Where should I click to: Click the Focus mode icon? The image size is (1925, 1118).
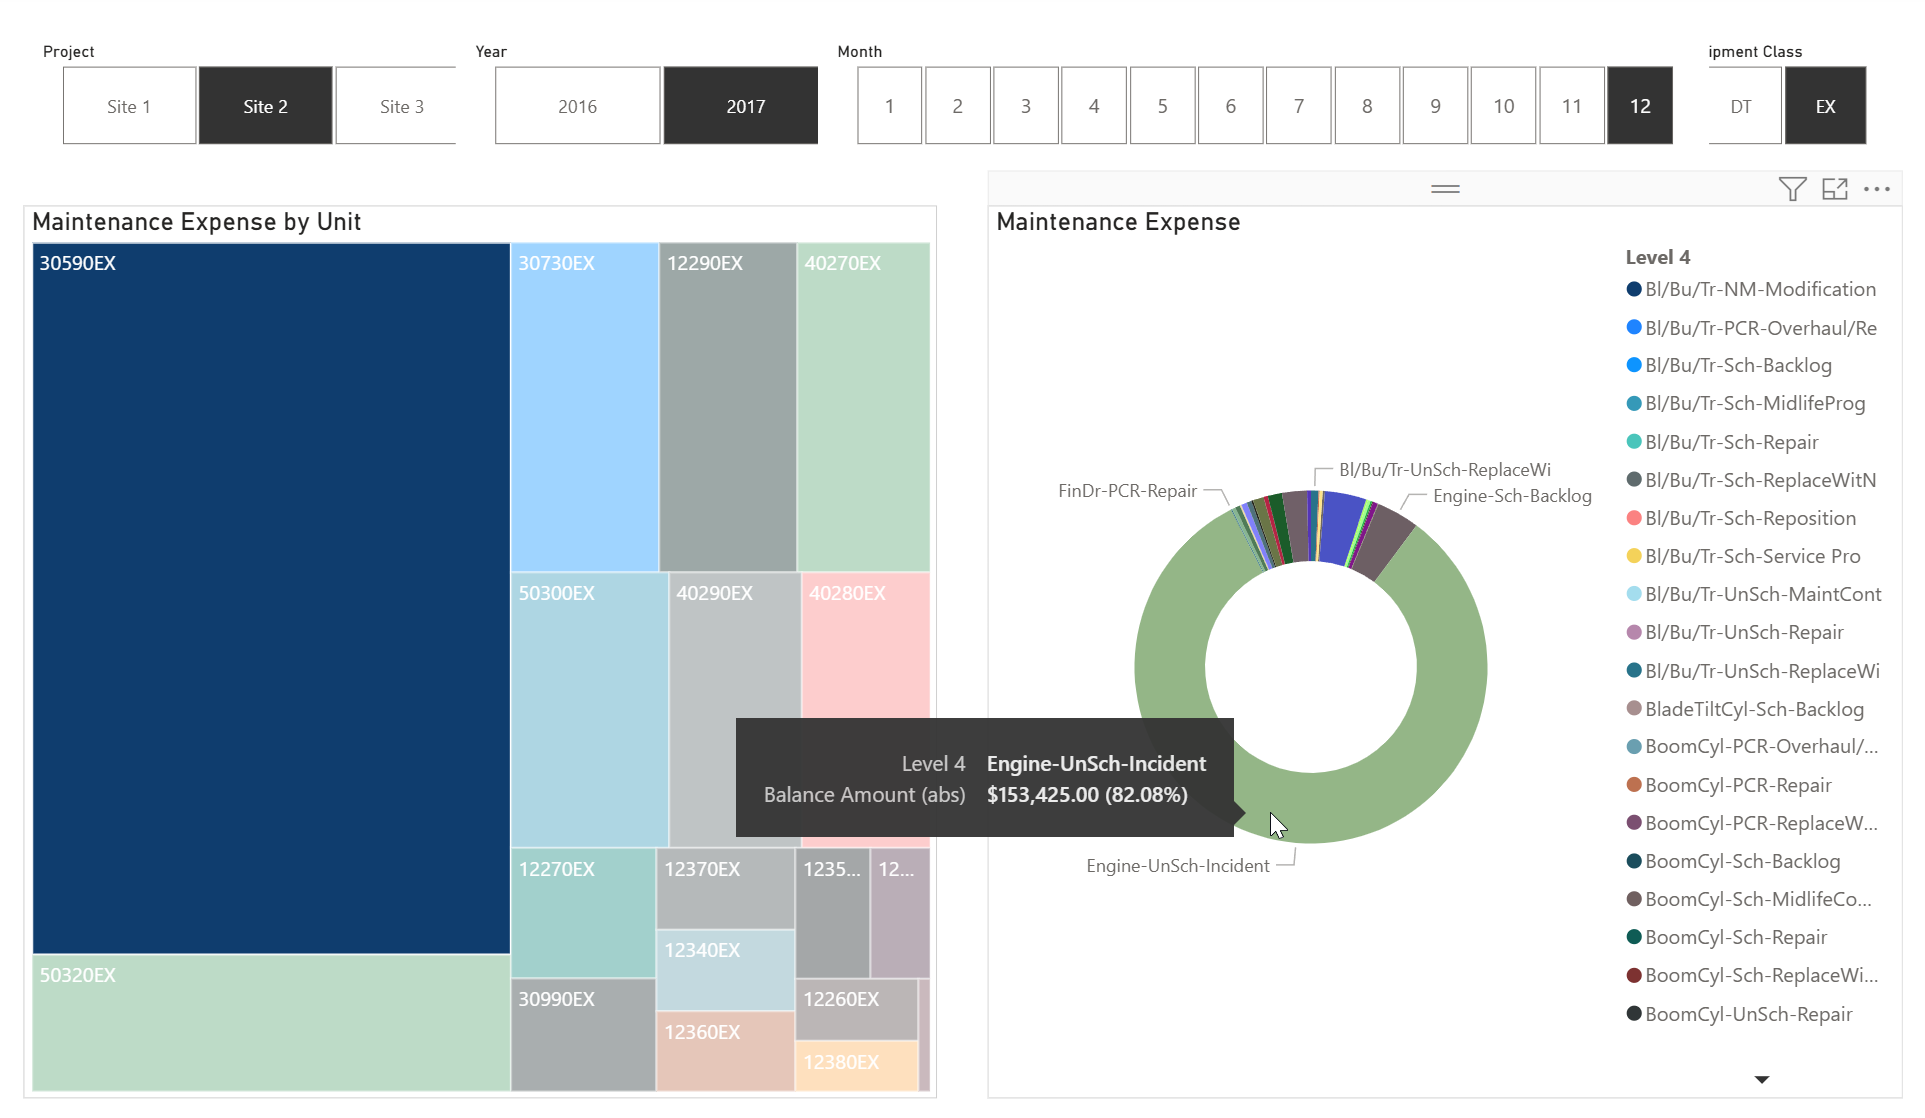click(1835, 189)
